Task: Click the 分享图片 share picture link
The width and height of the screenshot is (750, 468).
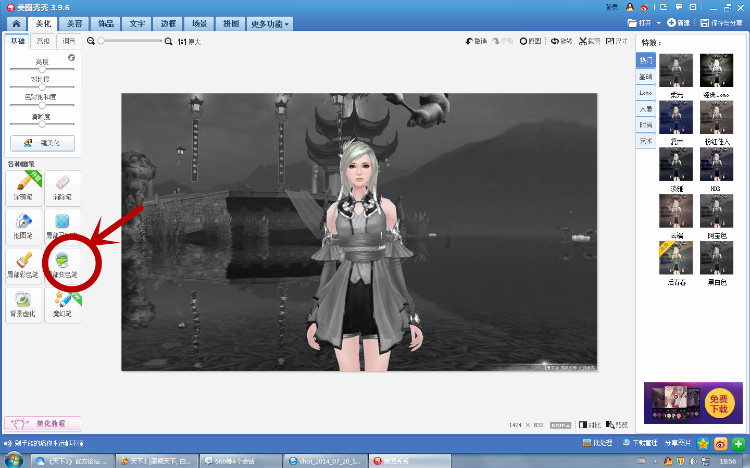Action: coord(677,443)
